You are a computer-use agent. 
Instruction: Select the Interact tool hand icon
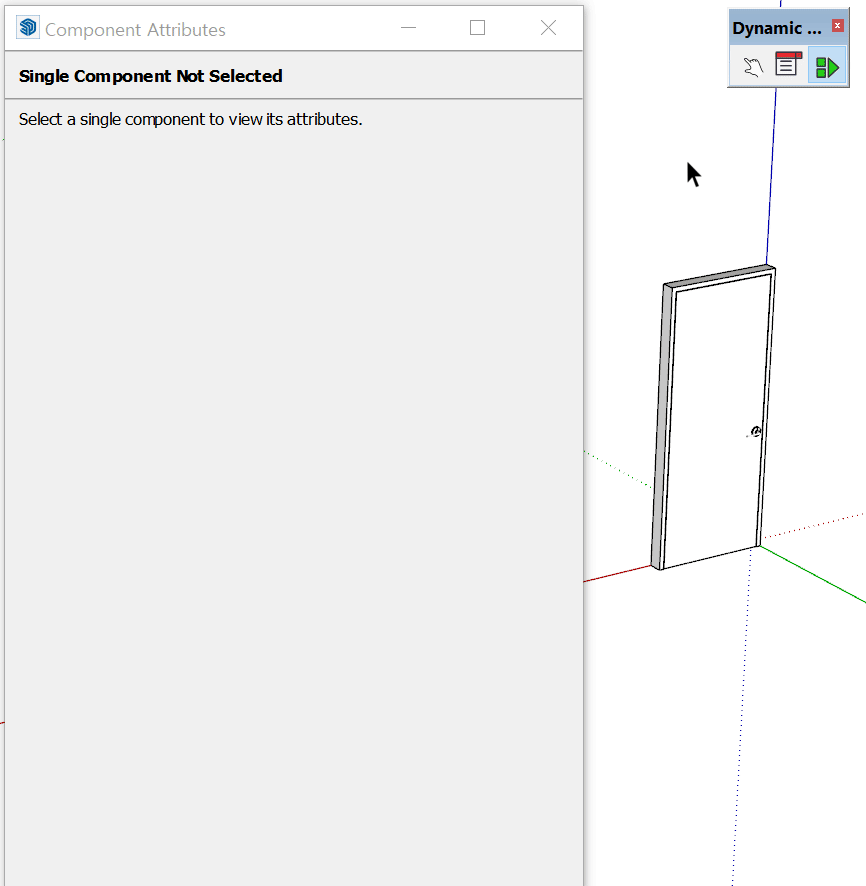[752, 67]
